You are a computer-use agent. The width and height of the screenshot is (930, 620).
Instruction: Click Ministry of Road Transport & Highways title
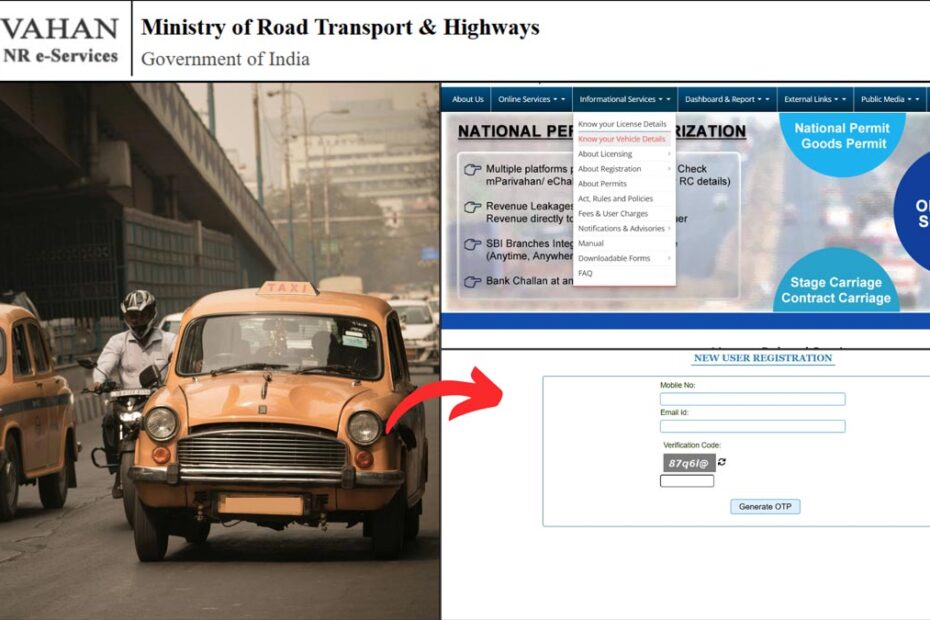(340, 27)
